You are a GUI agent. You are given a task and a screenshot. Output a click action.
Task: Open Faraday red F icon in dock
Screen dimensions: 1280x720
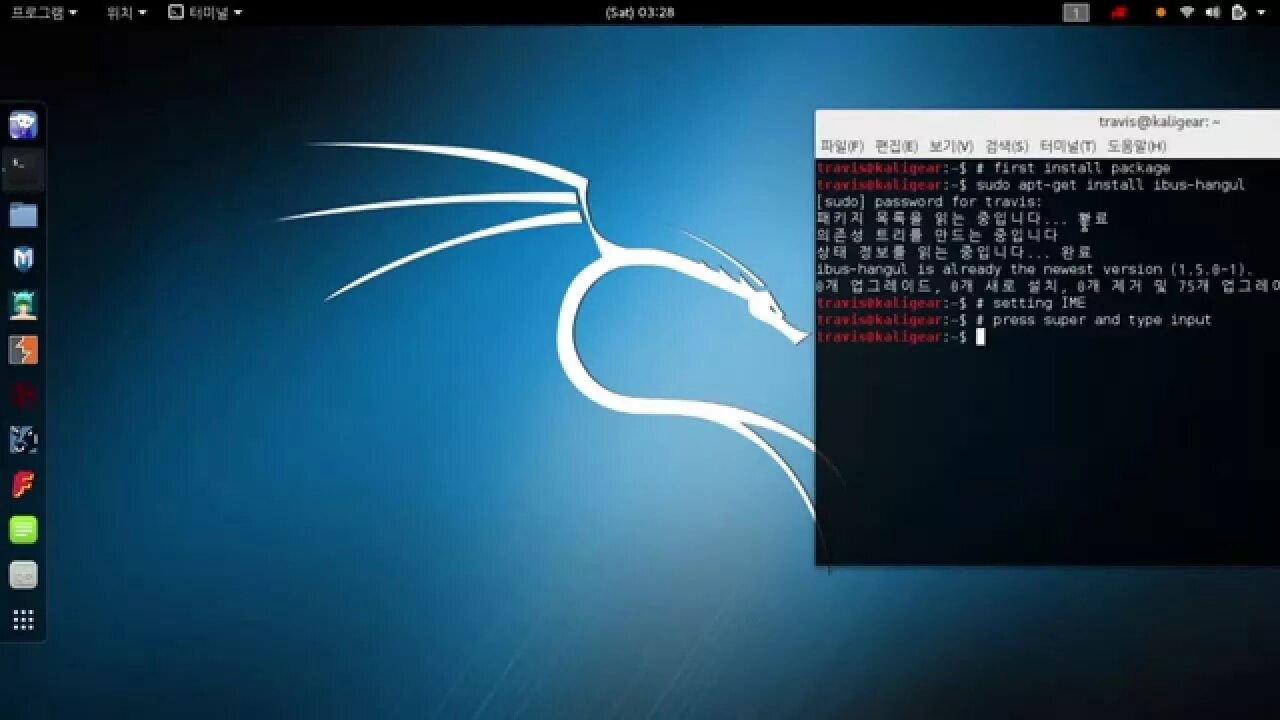tap(23, 485)
